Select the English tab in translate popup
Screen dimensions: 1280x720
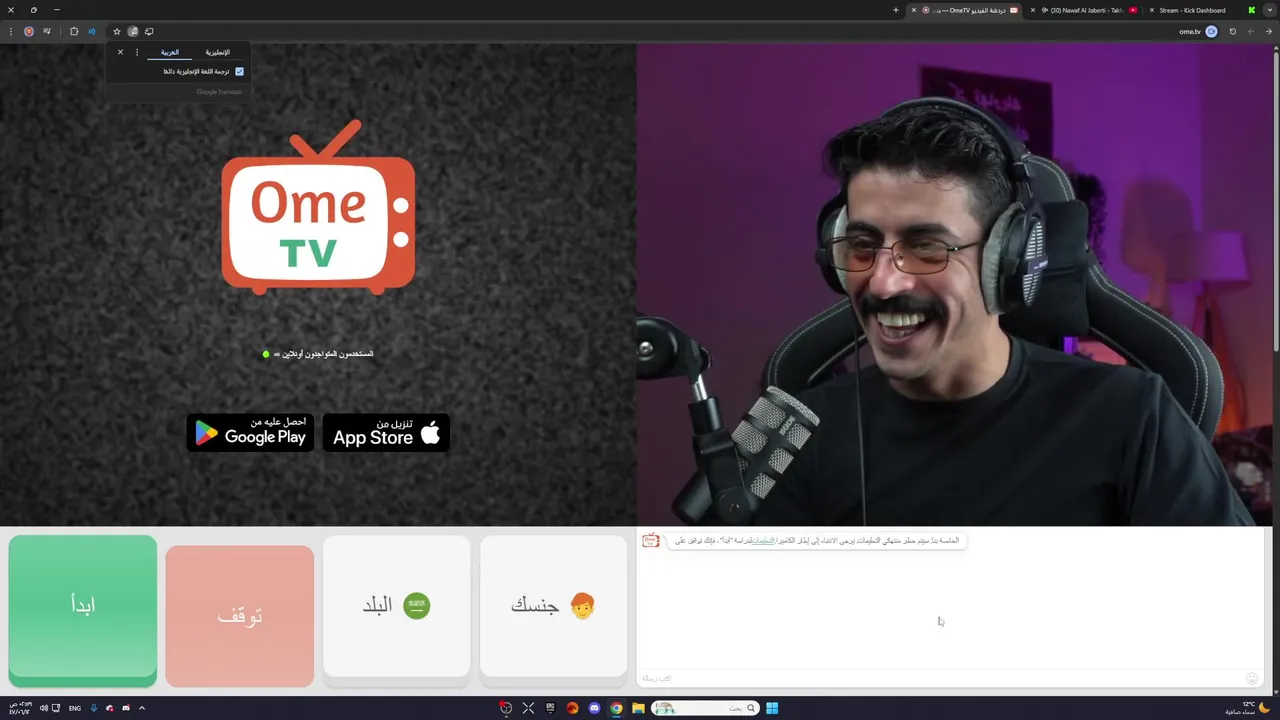tap(218, 52)
